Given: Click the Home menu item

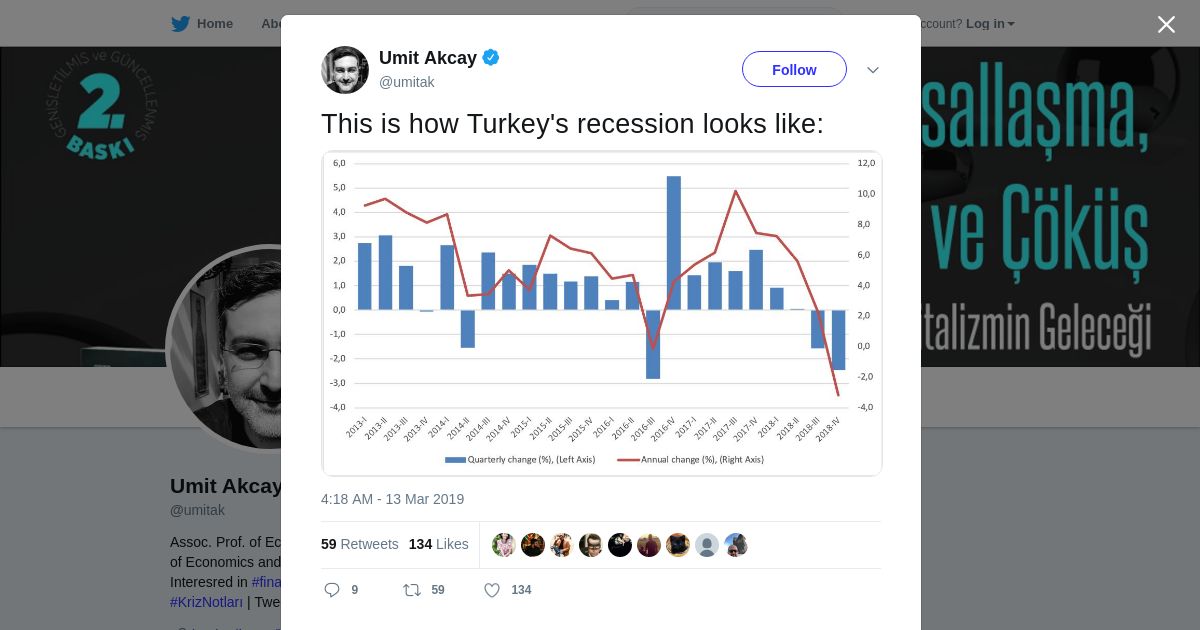Looking at the screenshot, I should click(x=214, y=24).
